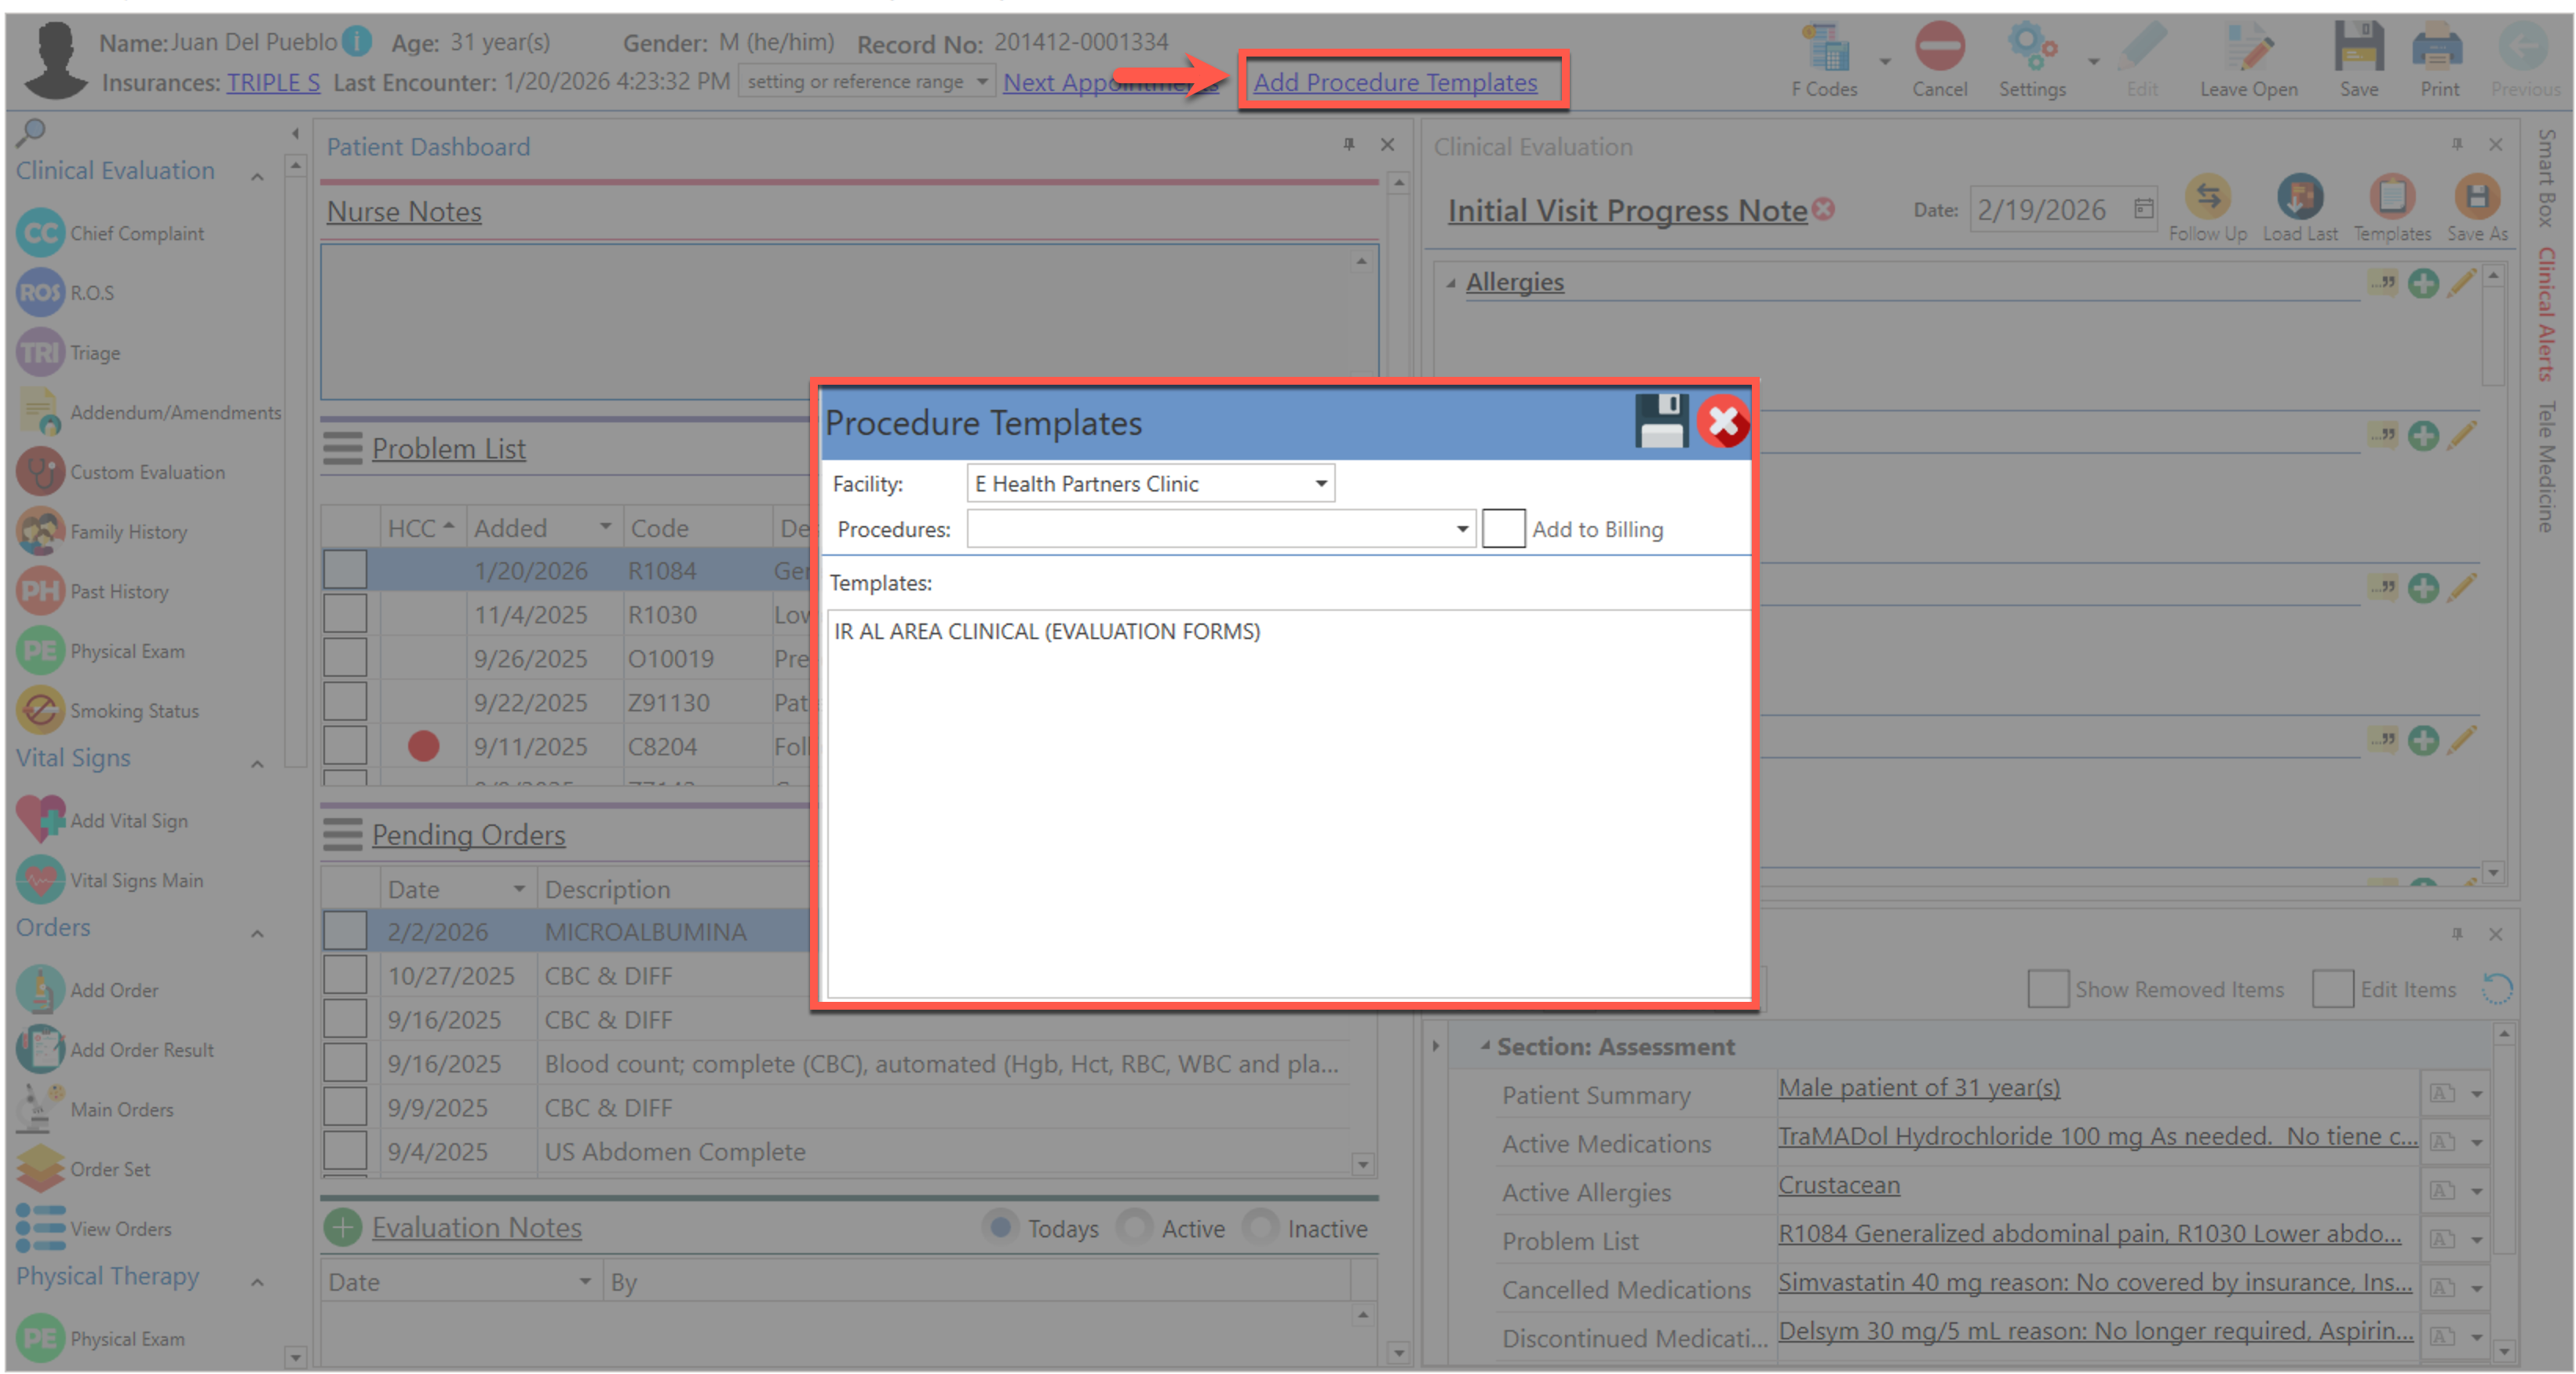The image size is (2576, 1374).
Task: Switch to Clinical Alerts side tab
Action: [2546, 313]
